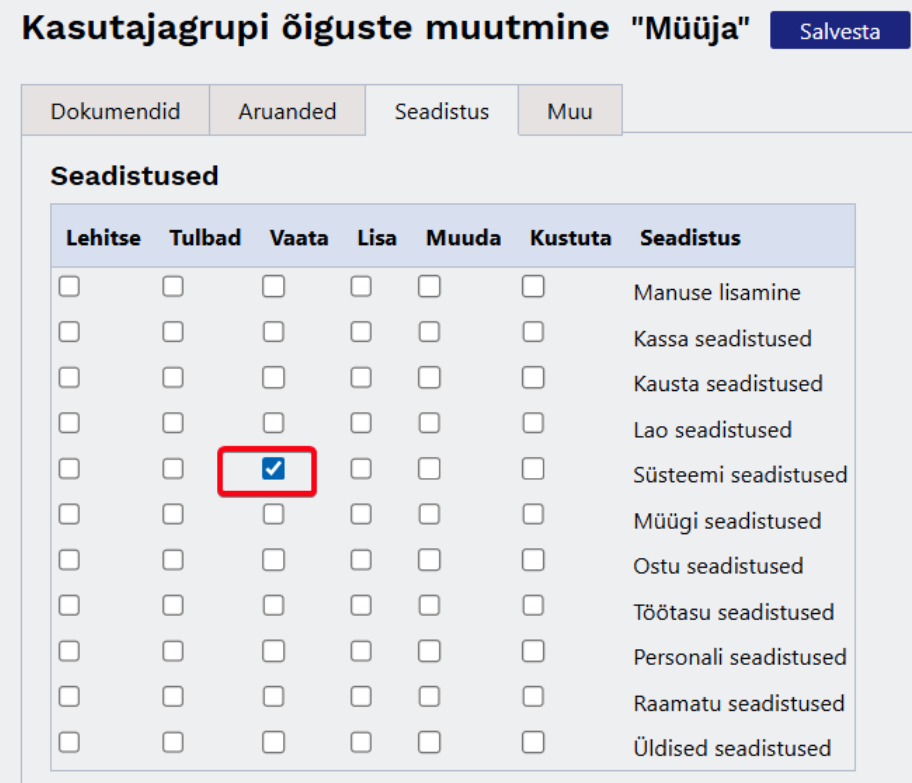Select the Seadistus tab
The height and width of the screenshot is (783, 912).
[x=441, y=111]
